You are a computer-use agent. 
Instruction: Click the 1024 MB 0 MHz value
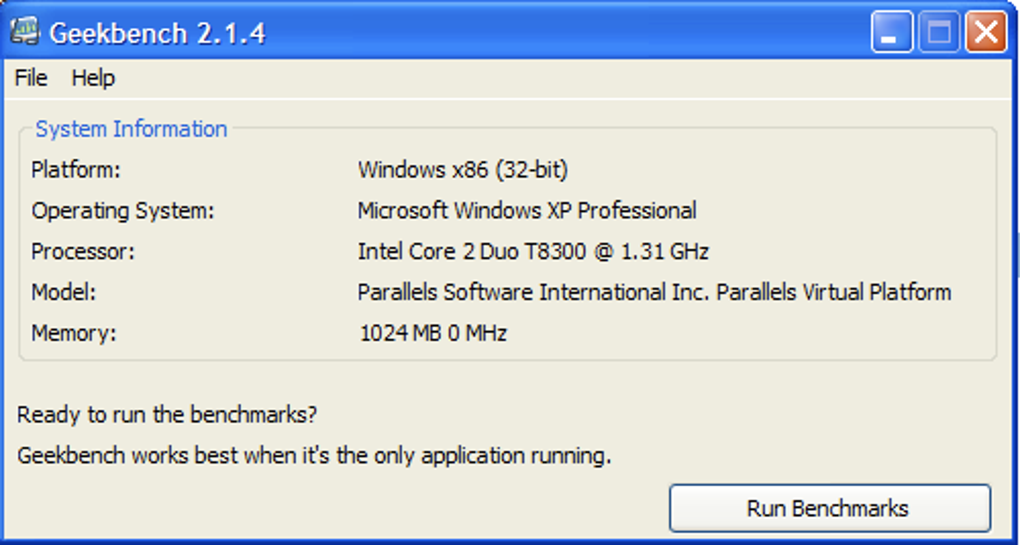[433, 333]
